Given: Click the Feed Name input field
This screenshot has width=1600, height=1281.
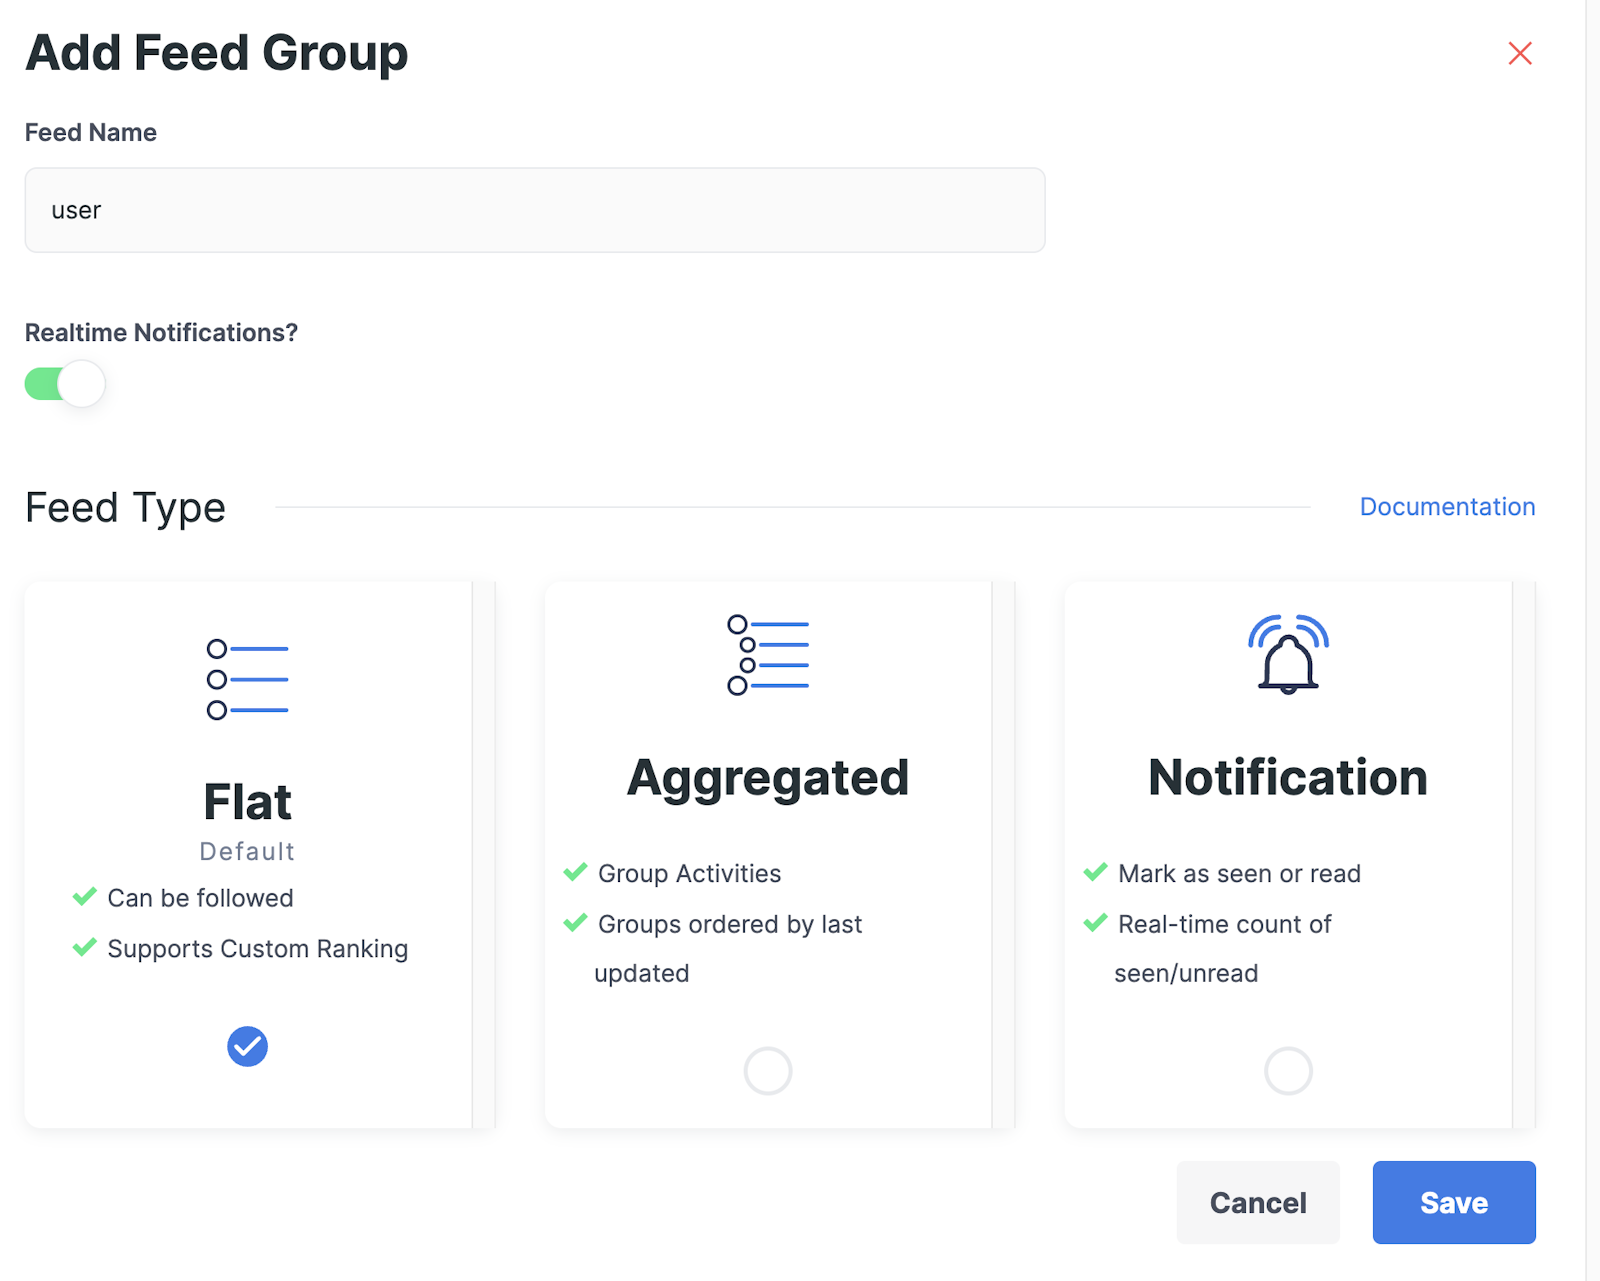Looking at the screenshot, I should coord(534,210).
